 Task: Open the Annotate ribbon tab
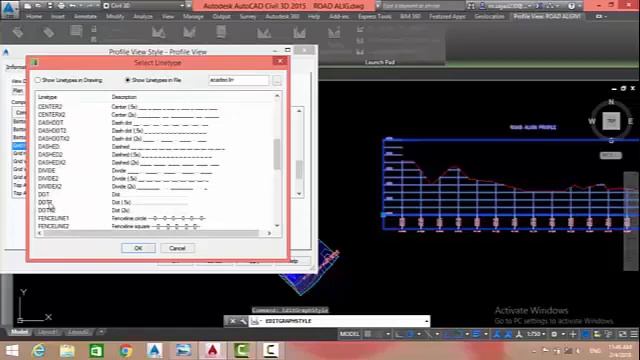pyautogui.click(x=85, y=16)
